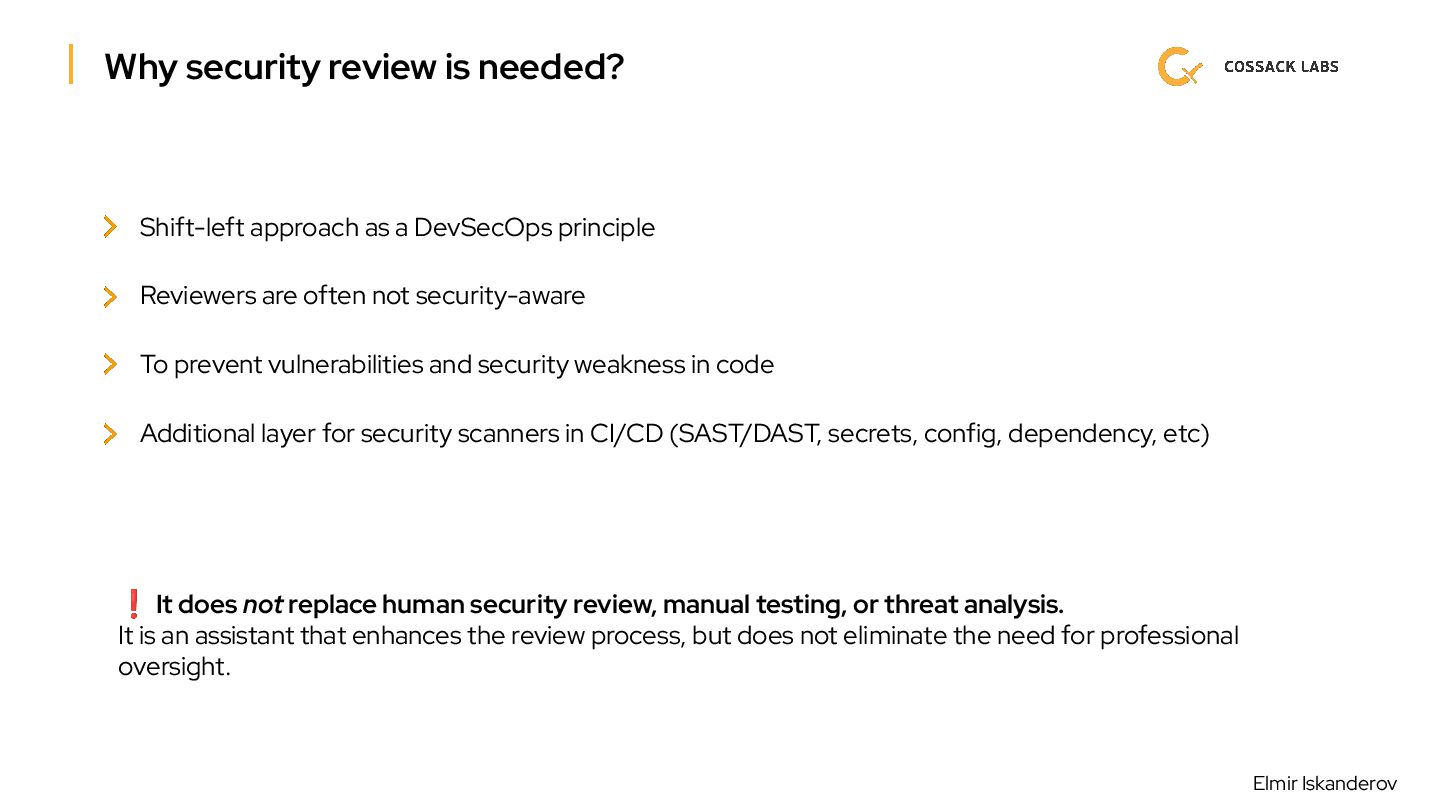Click the chevron bullet before 'Shift-left approach'
1440x810 pixels.
110,227
